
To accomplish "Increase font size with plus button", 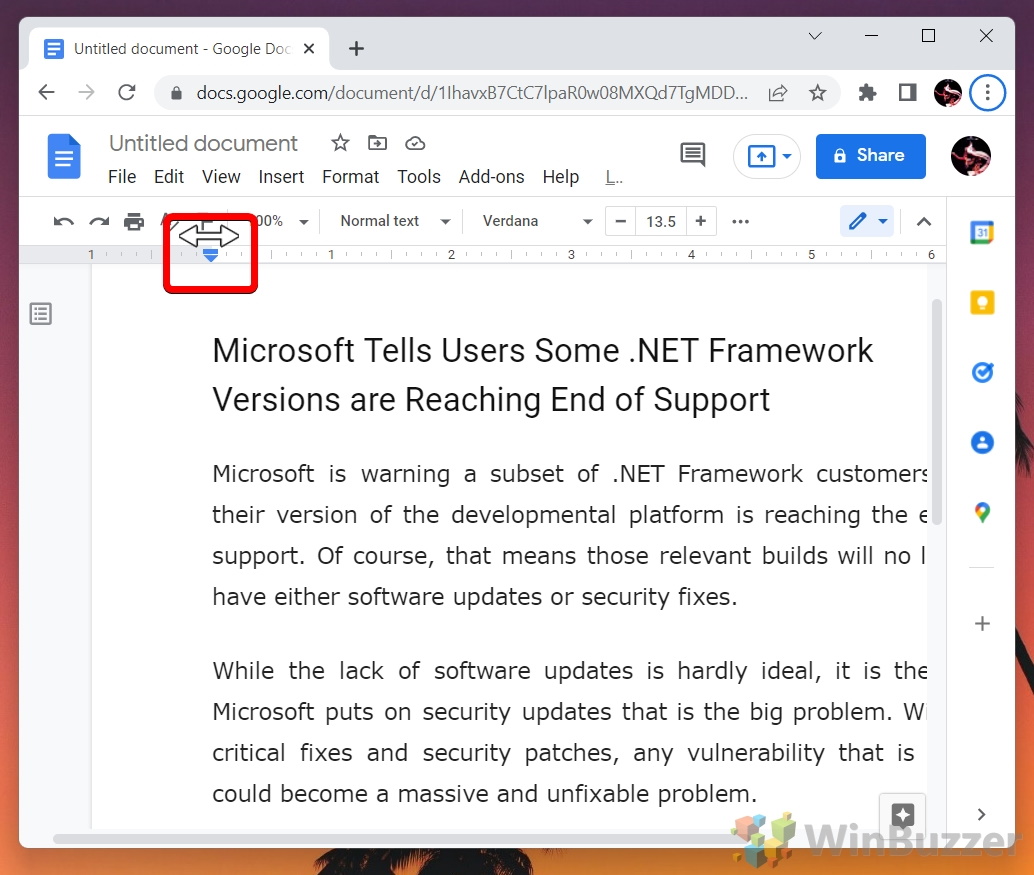I will click(x=701, y=221).
